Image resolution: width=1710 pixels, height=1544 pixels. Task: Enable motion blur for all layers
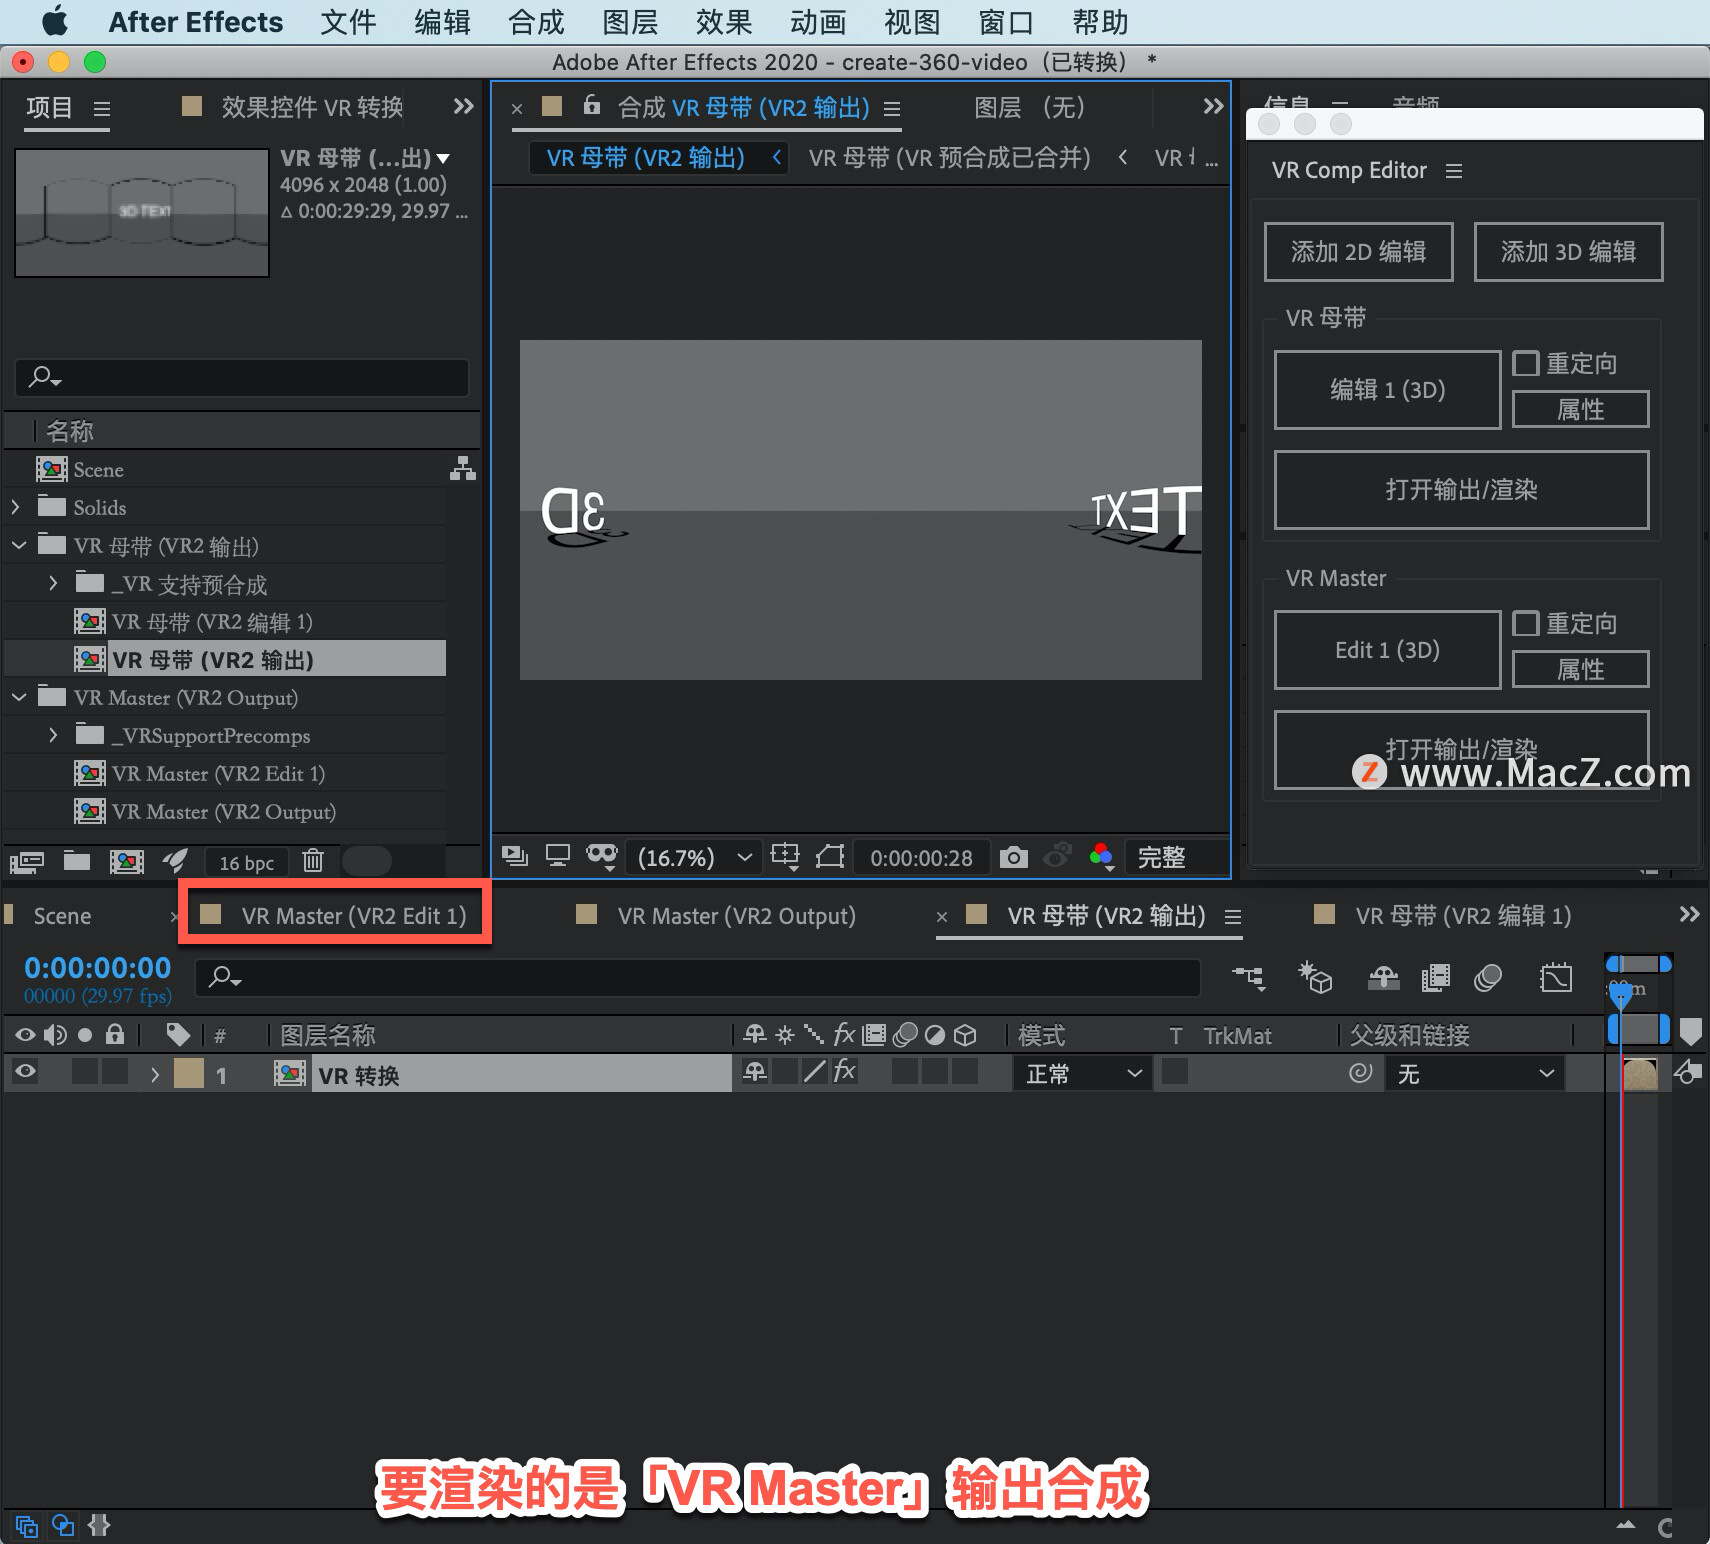(1488, 977)
